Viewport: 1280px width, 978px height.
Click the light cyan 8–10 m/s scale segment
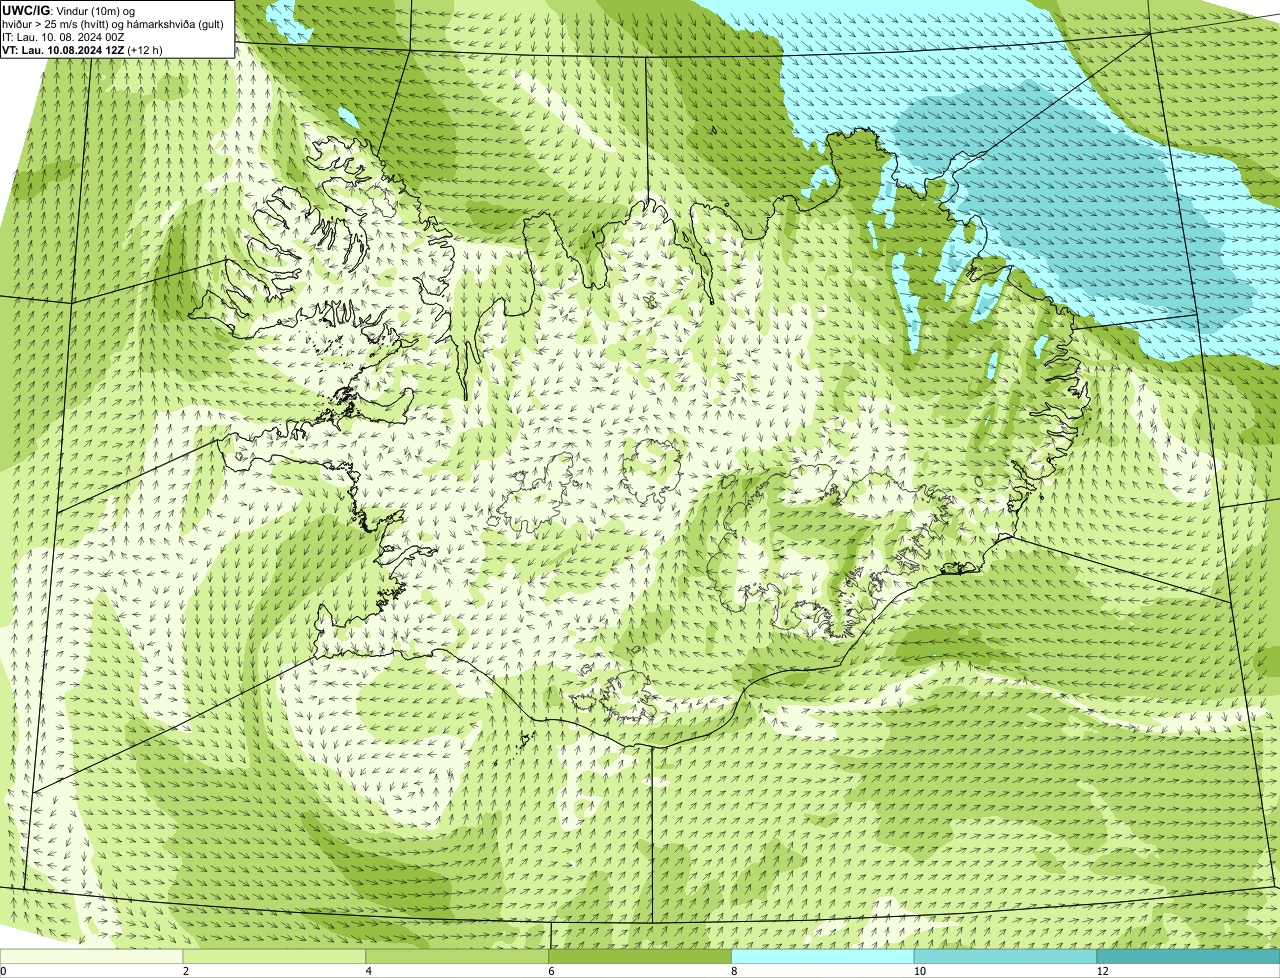point(823,956)
